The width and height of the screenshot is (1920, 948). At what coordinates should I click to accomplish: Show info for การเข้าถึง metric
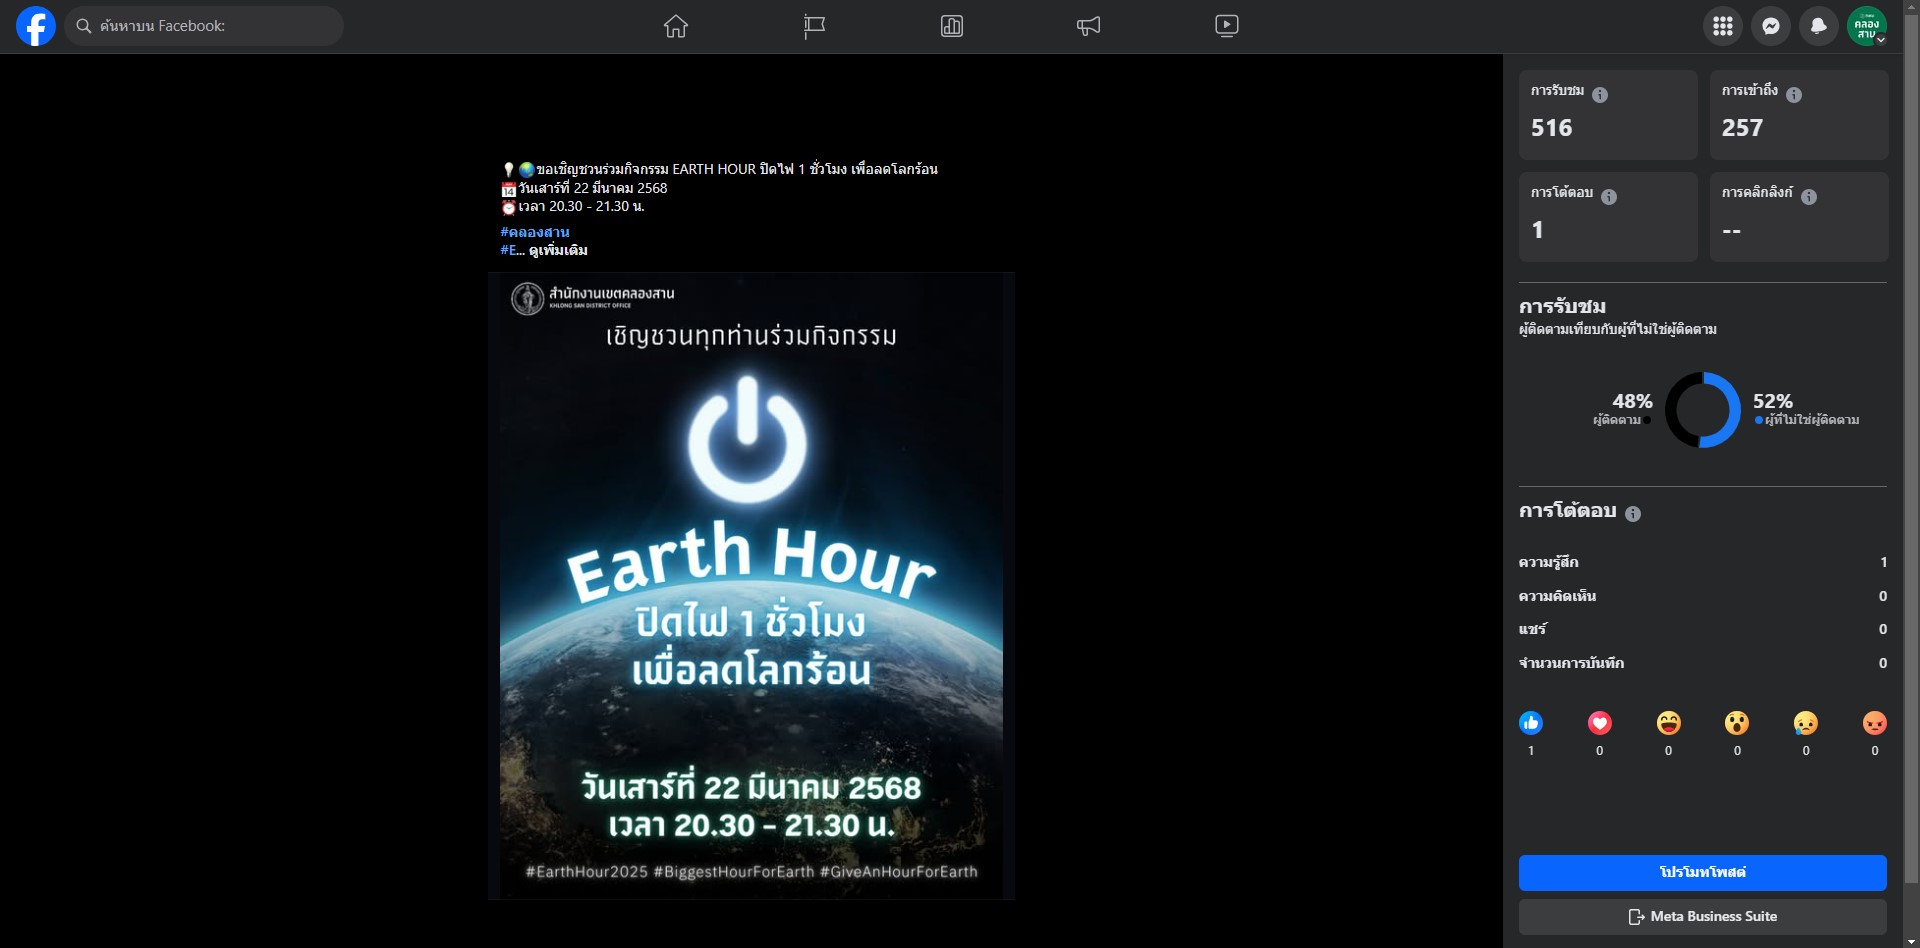tap(1794, 95)
